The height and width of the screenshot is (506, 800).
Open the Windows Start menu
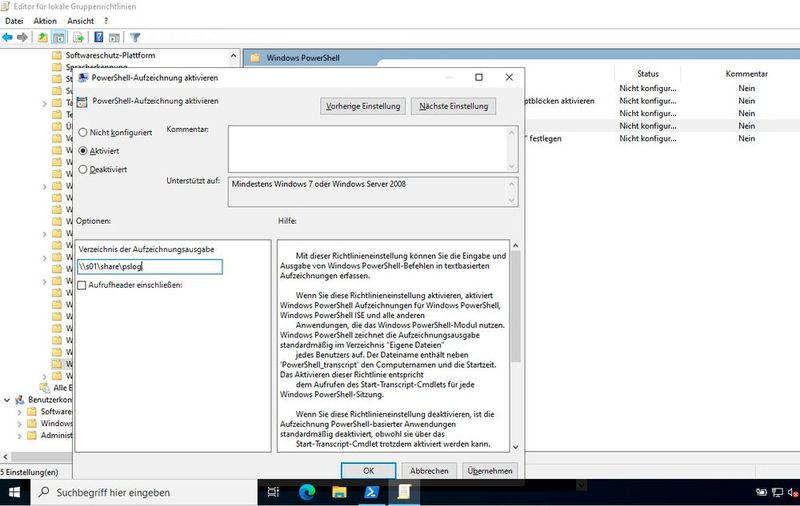pyautogui.click(x=14, y=492)
